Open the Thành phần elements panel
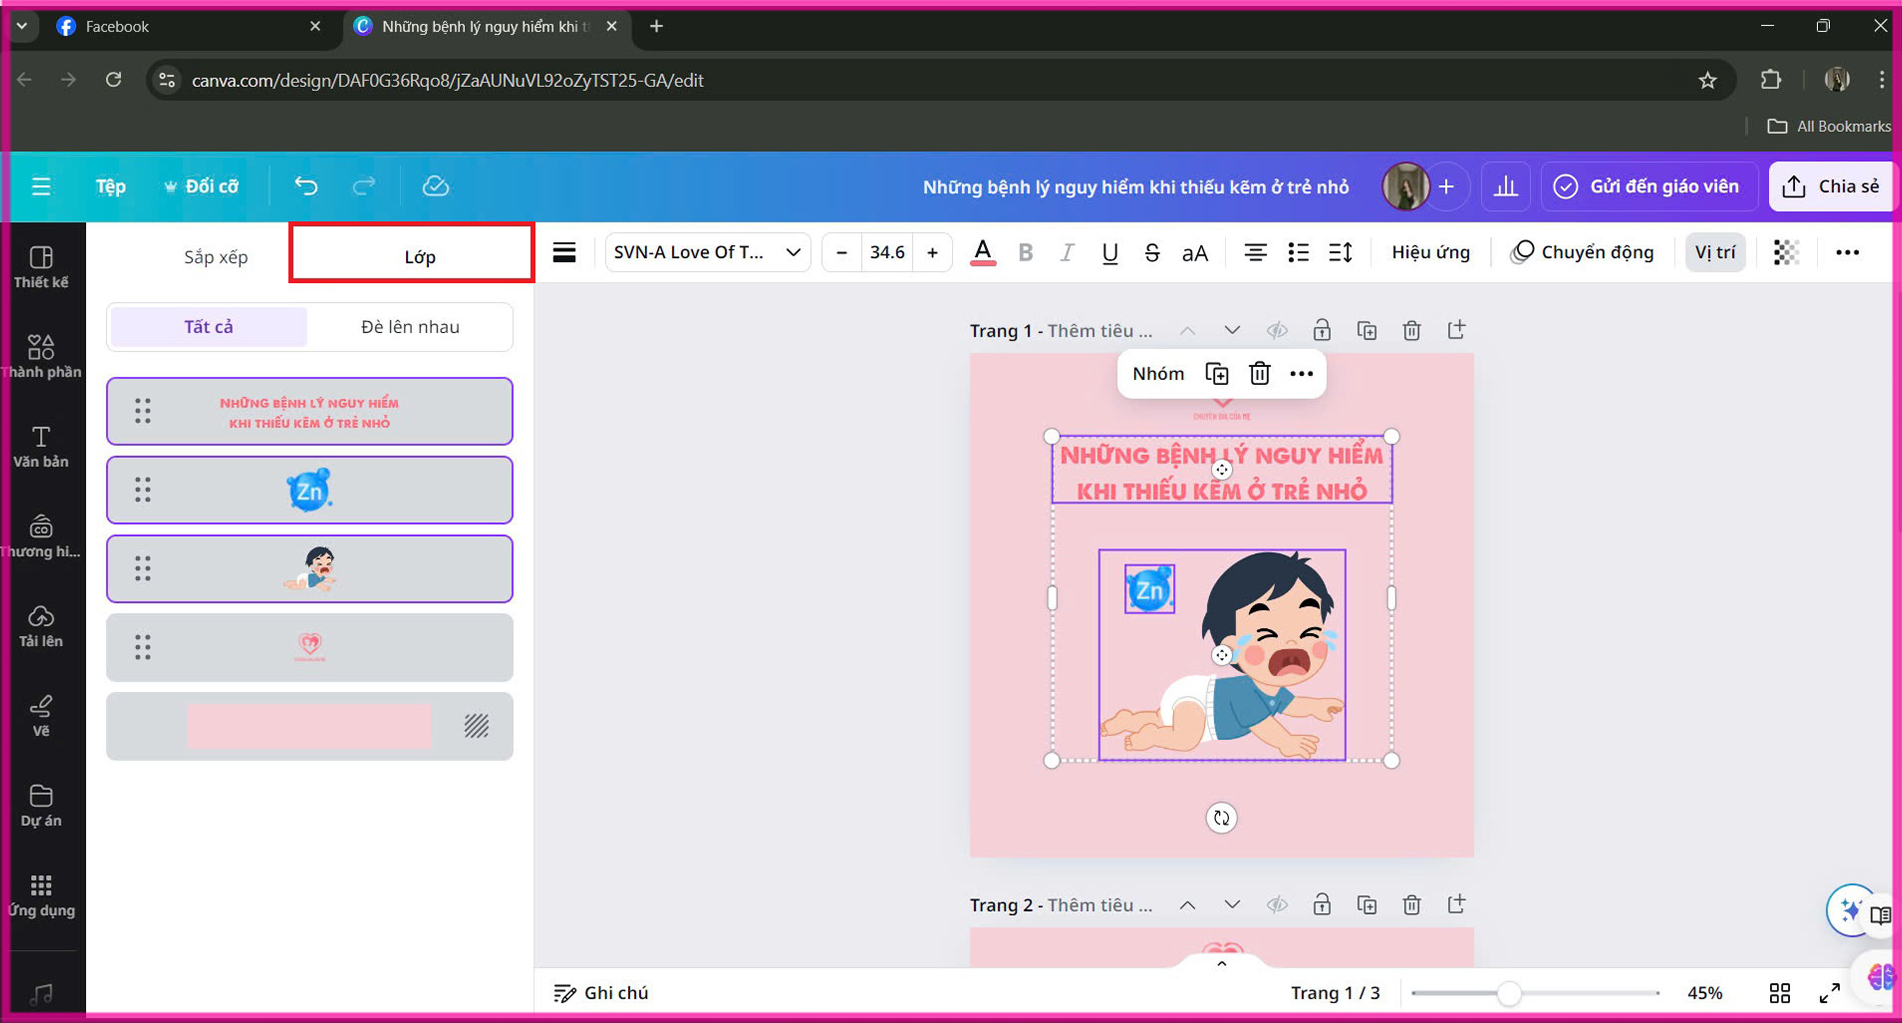Screen dimensions: 1902x1023 point(41,357)
